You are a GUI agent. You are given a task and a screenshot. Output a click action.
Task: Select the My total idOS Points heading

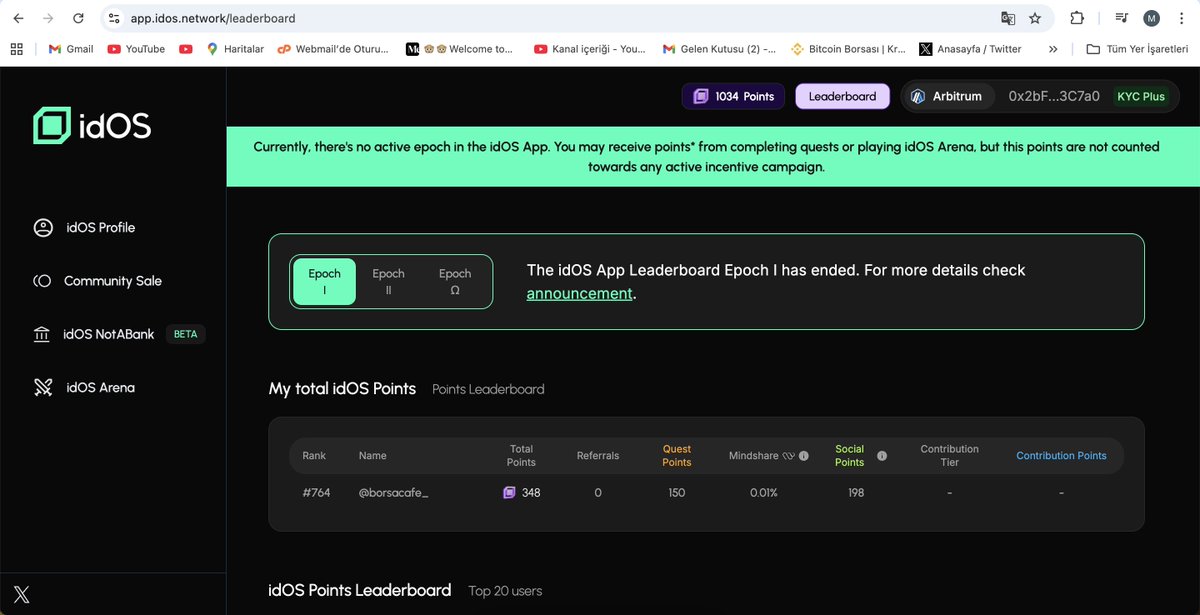tap(342, 388)
